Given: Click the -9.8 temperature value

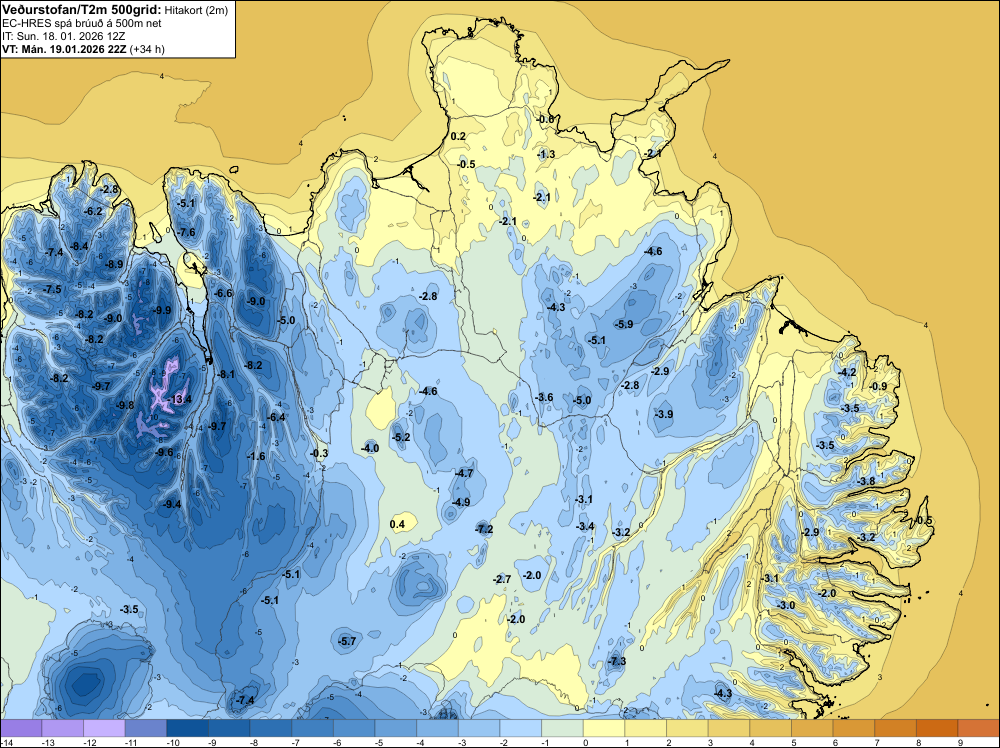Looking at the screenshot, I should pyautogui.click(x=125, y=405).
